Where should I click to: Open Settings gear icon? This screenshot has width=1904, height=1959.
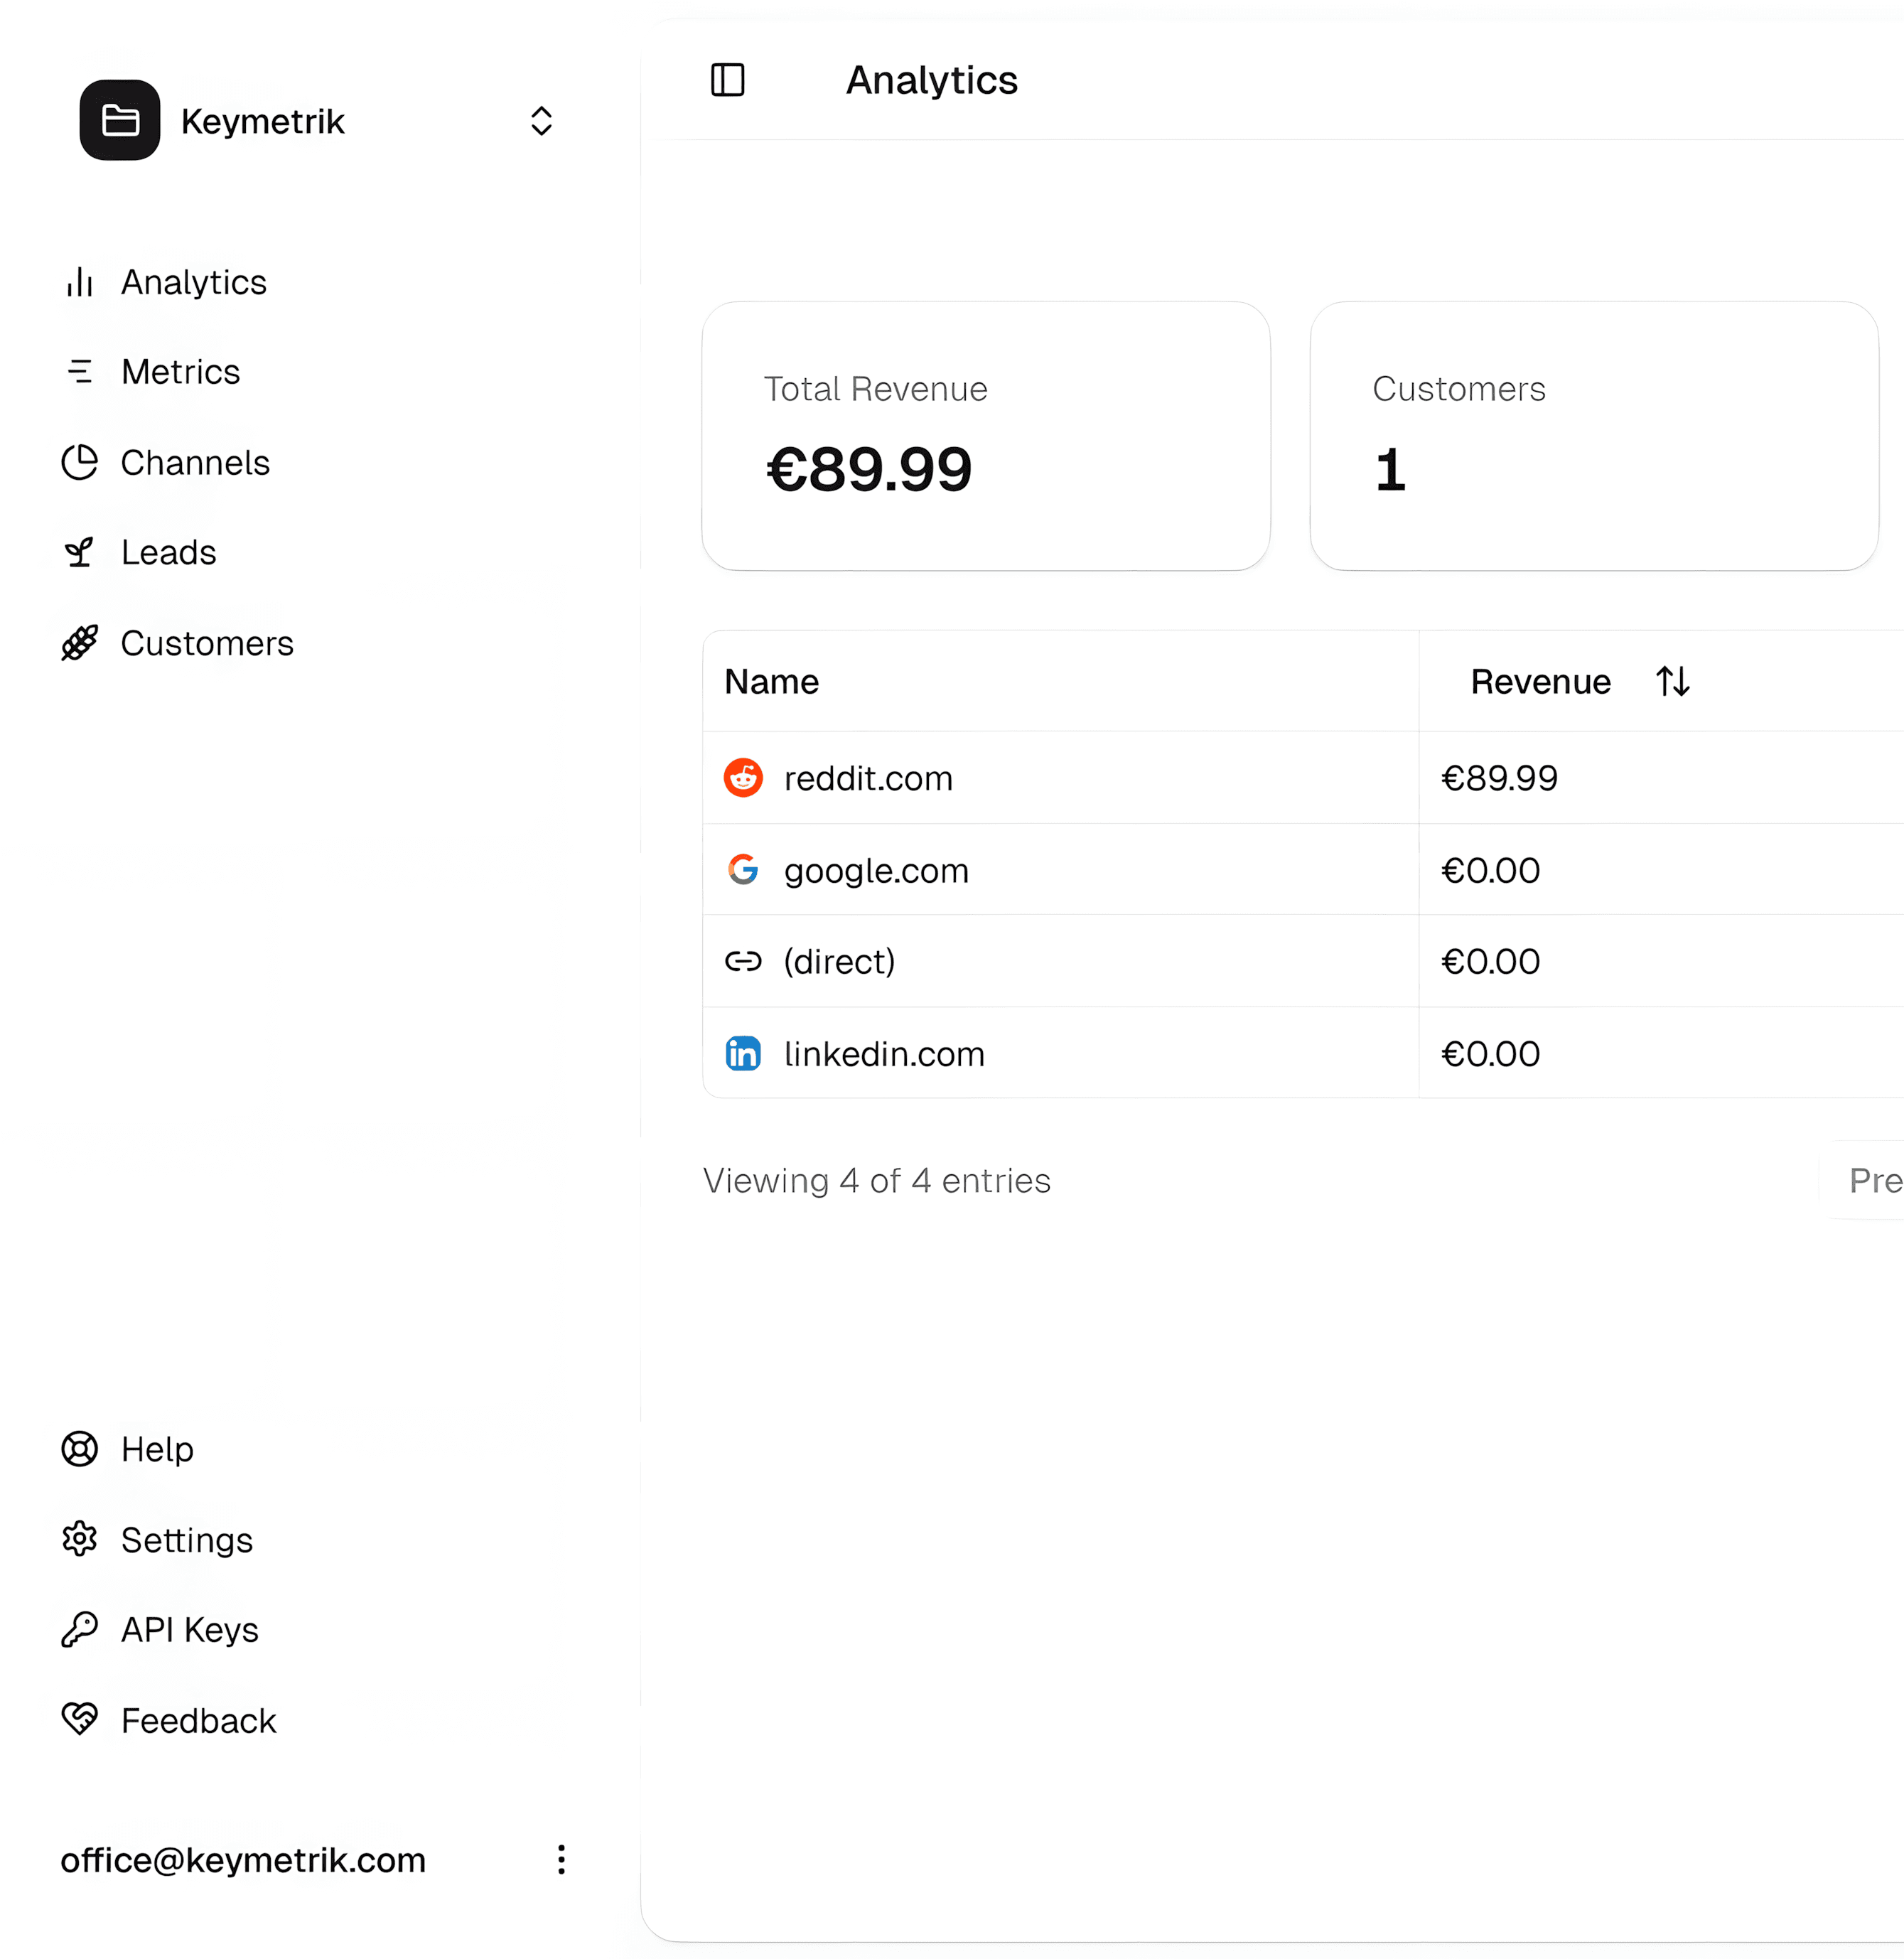click(80, 1539)
